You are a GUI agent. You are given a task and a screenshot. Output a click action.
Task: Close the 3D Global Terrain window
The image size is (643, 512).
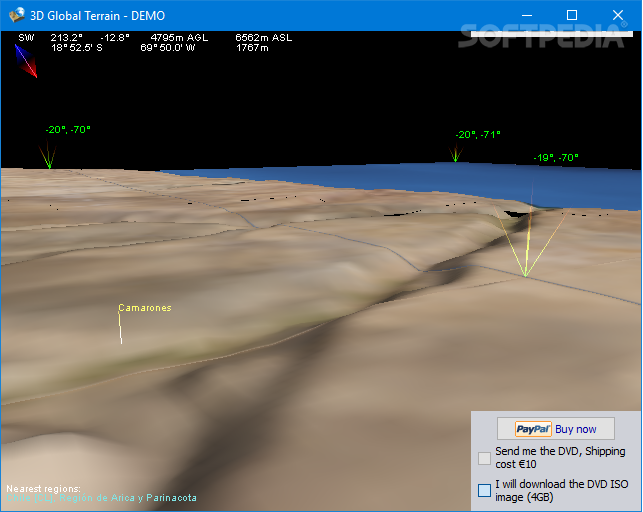click(x=618, y=16)
